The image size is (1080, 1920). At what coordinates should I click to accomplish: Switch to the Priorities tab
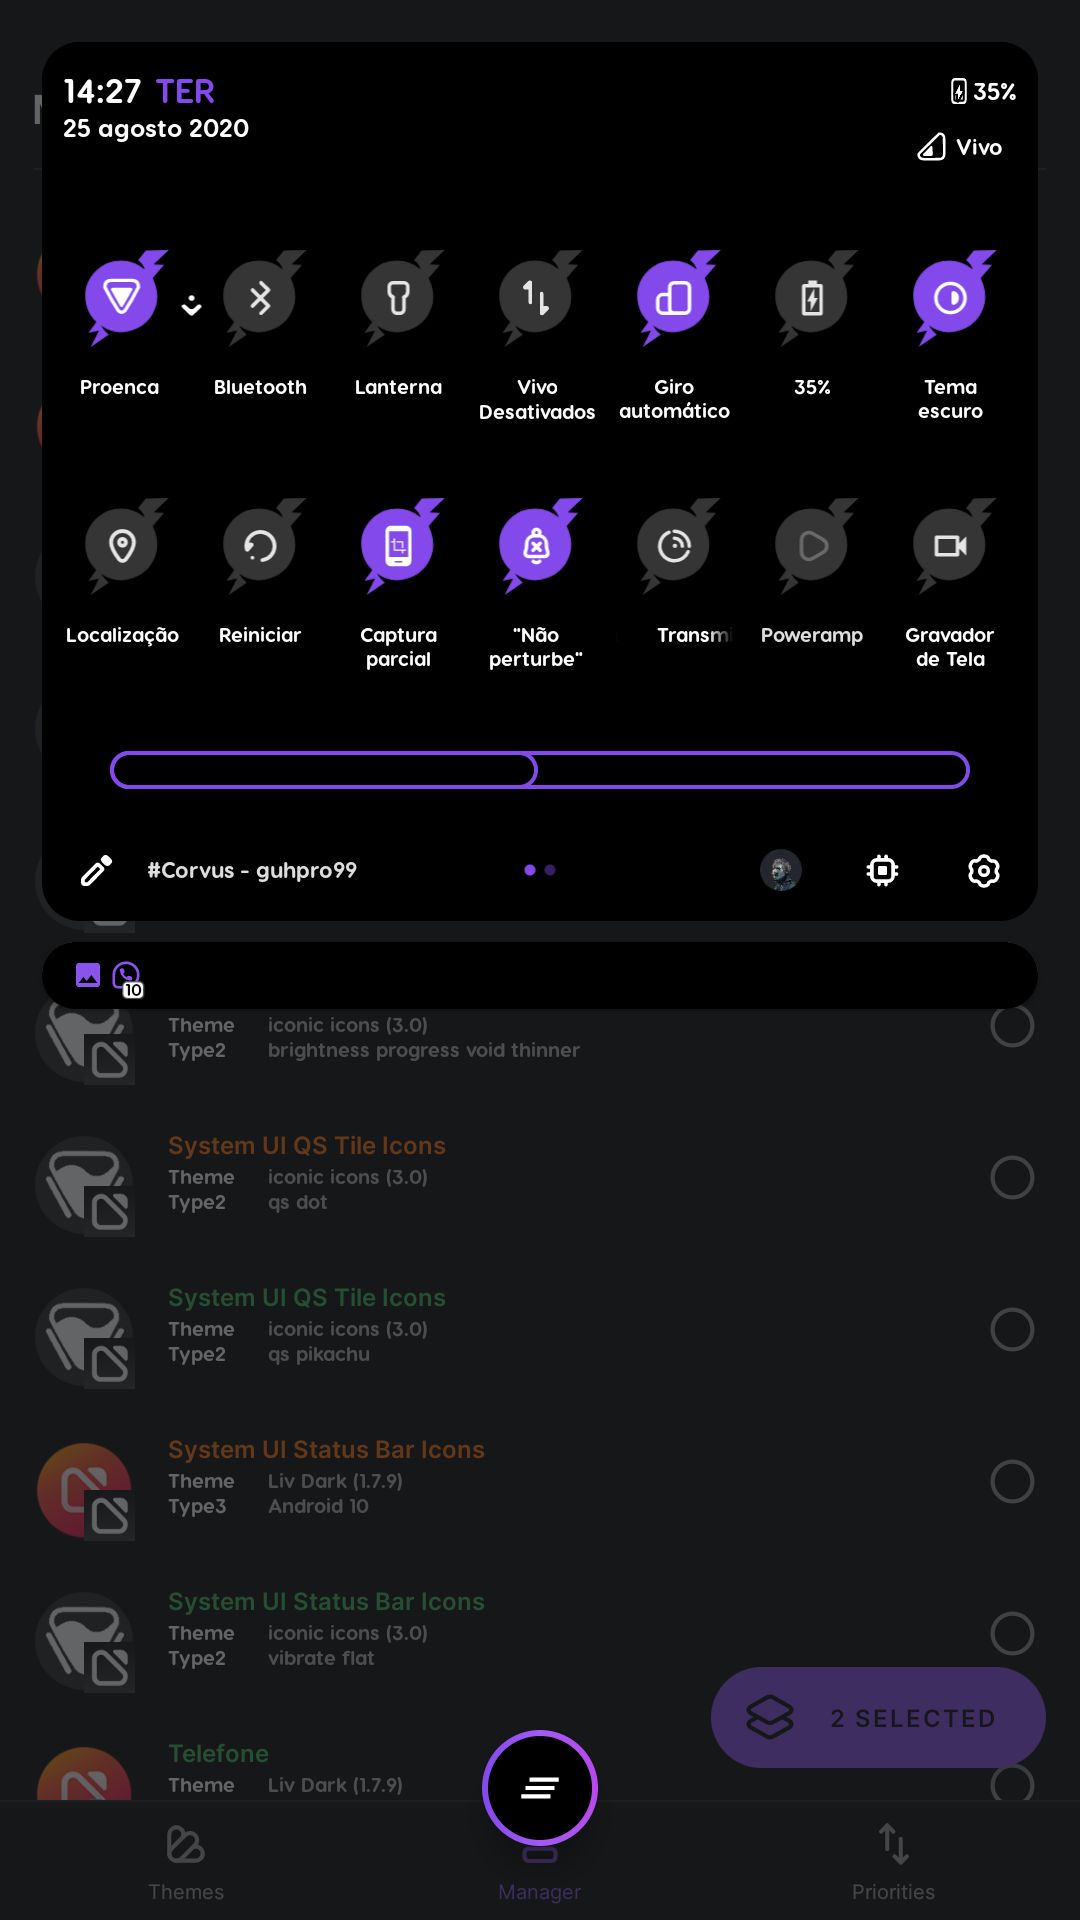pos(893,1862)
